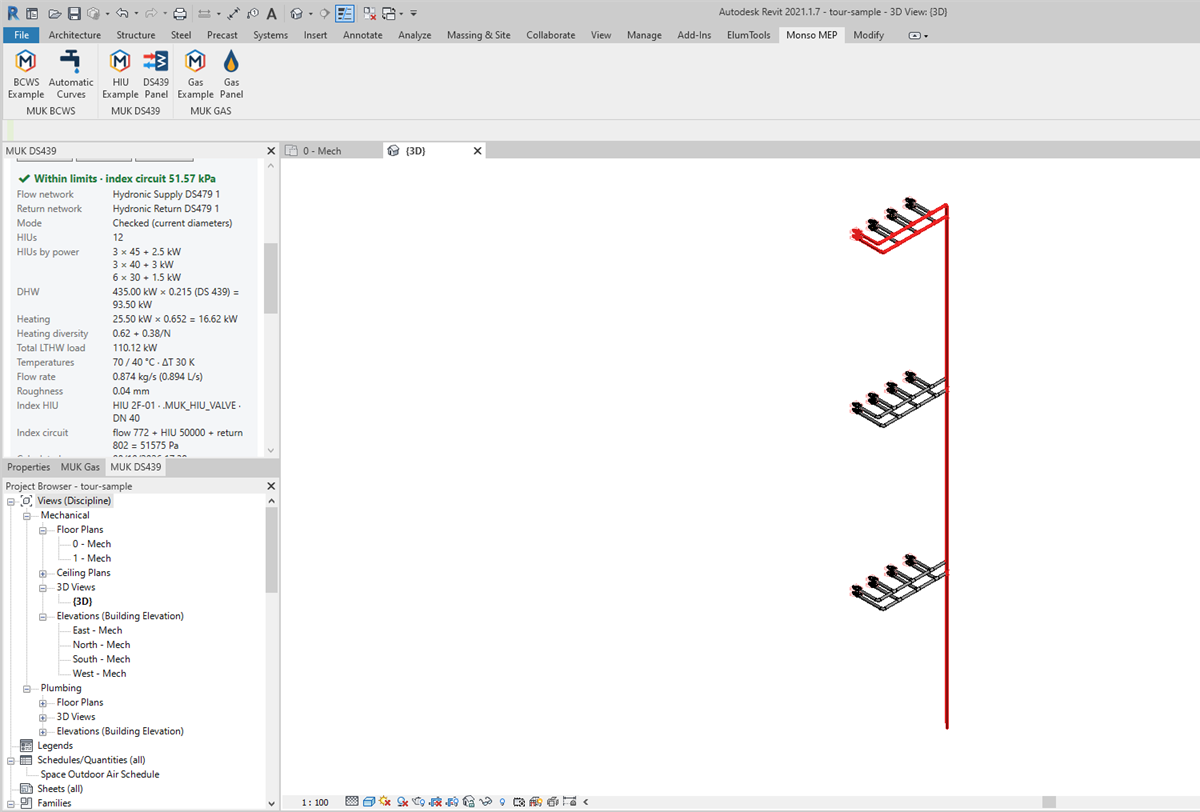Open the Visual Style cube icon
1200x812 pixels.
click(x=369, y=802)
